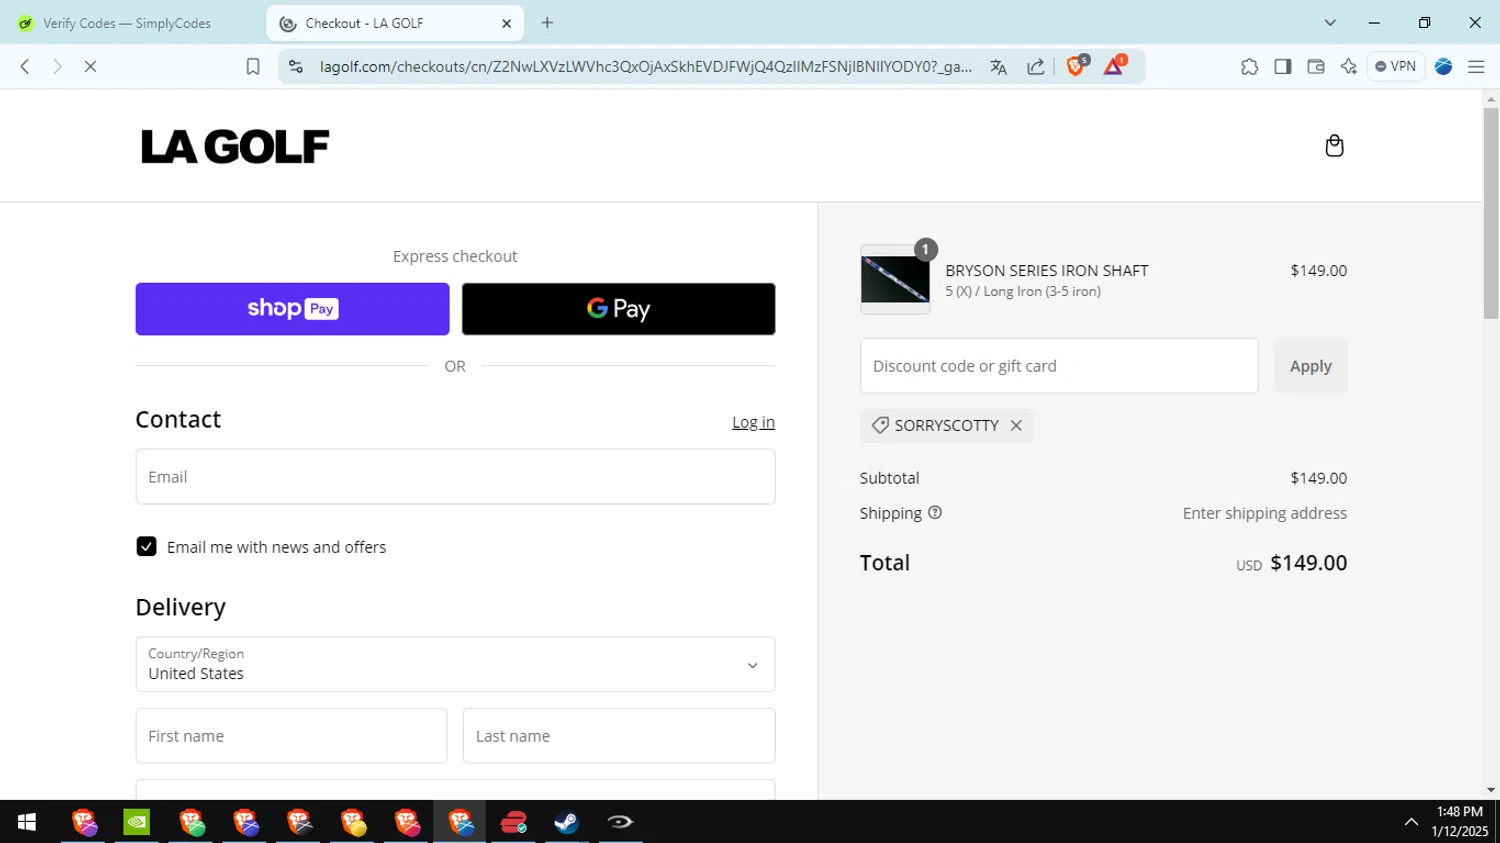Click the browser forward arrow
The image size is (1500, 843).
(57, 66)
